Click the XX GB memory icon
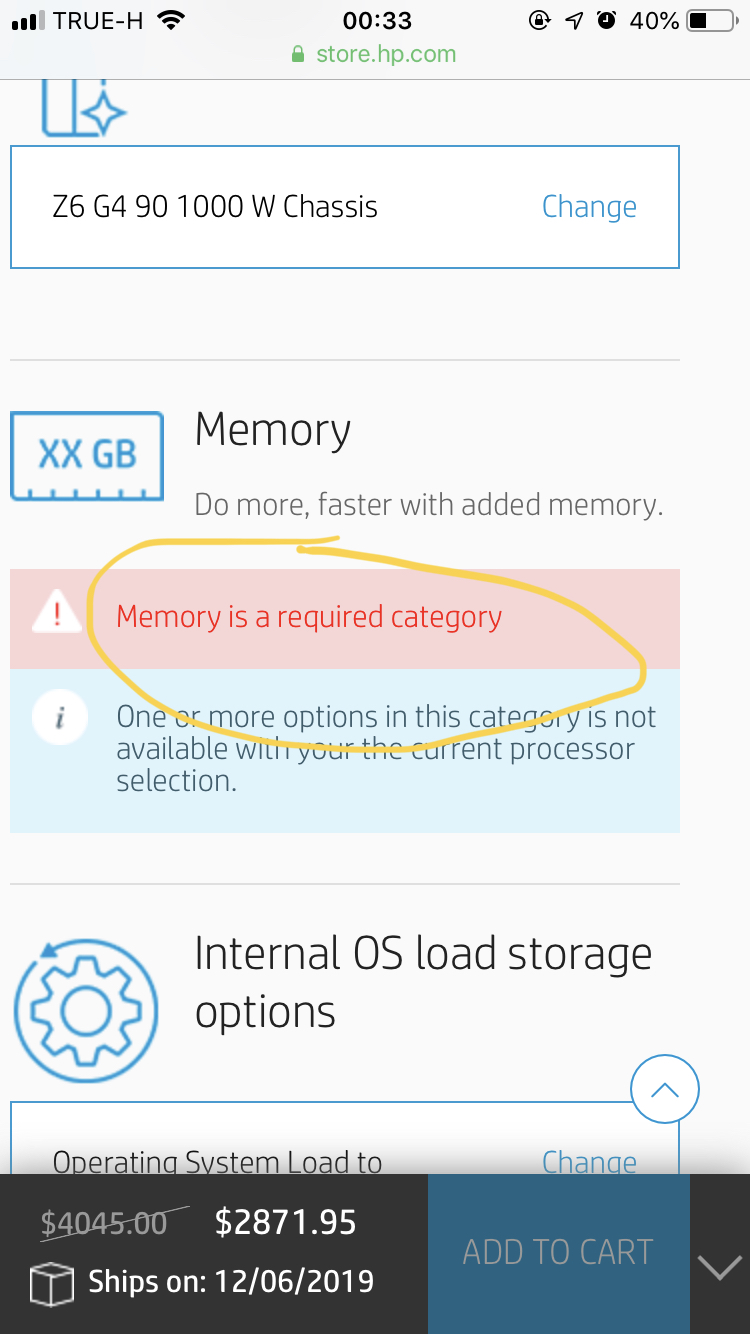Screen dimensions: 750x1334 pyautogui.click(x=87, y=456)
